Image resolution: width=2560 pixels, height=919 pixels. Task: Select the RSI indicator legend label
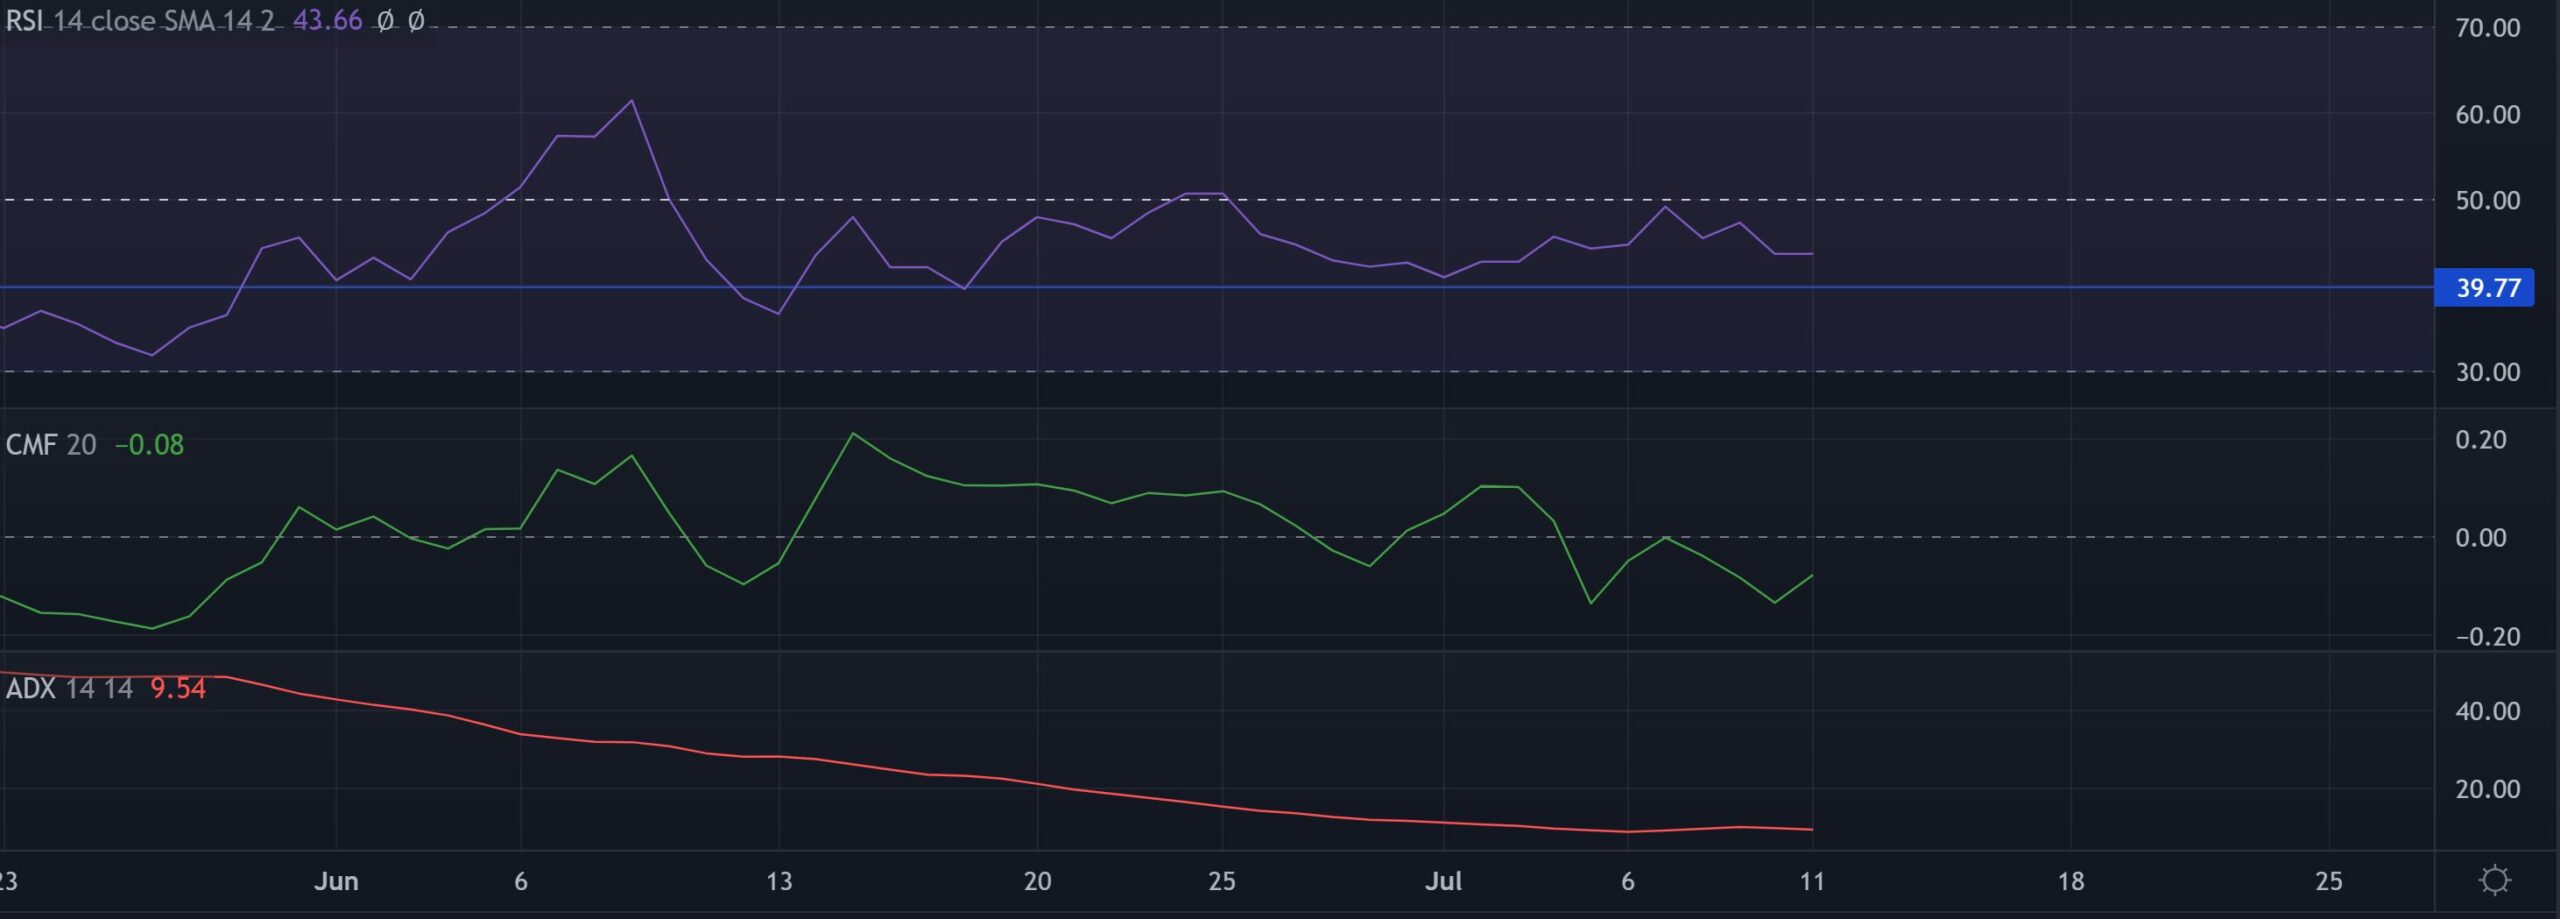[24, 19]
